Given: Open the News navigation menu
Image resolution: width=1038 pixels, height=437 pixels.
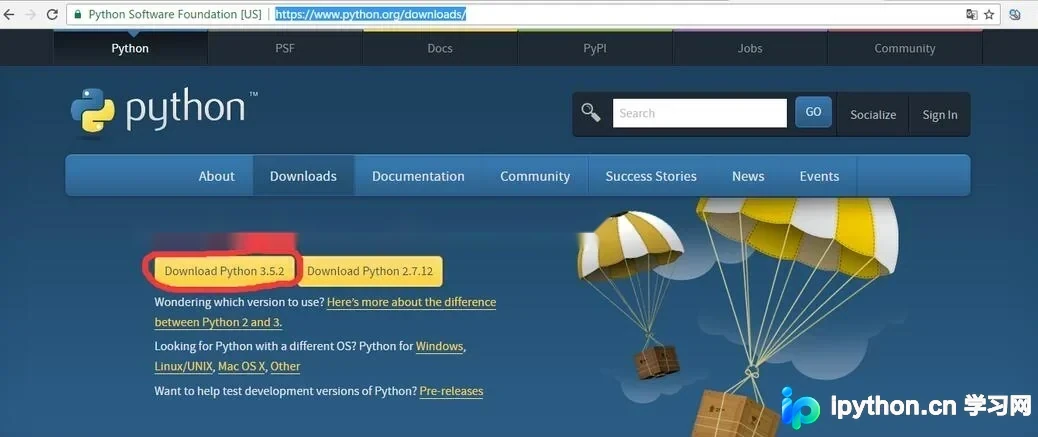Looking at the screenshot, I should coord(748,176).
